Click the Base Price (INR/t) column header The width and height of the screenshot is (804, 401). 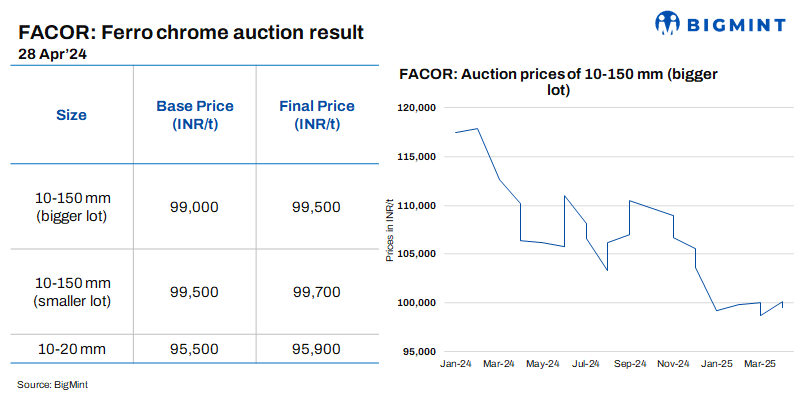click(194, 115)
